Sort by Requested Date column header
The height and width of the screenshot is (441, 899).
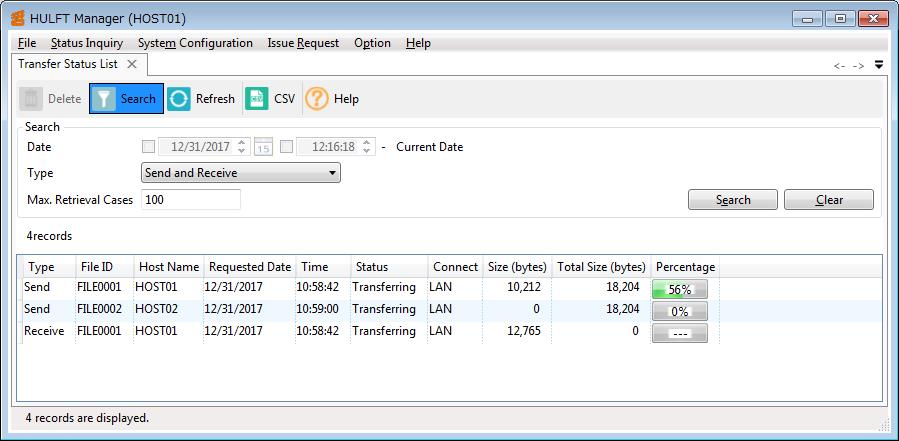pyautogui.click(x=249, y=267)
